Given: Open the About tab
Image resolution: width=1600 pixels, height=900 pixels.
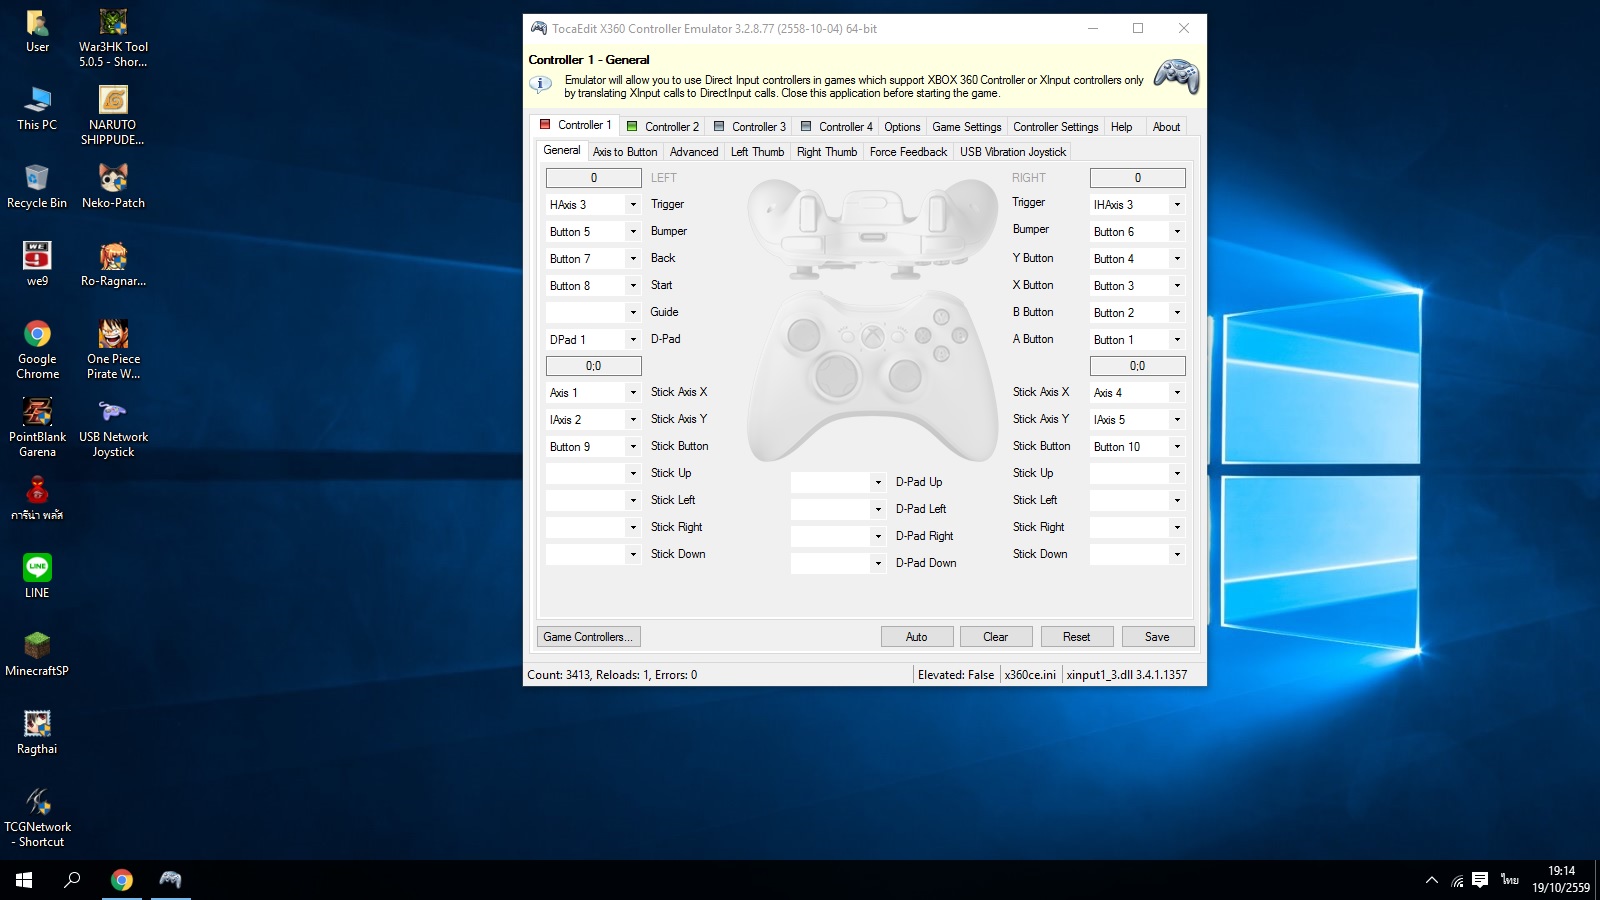Looking at the screenshot, I should (1166, 127).
